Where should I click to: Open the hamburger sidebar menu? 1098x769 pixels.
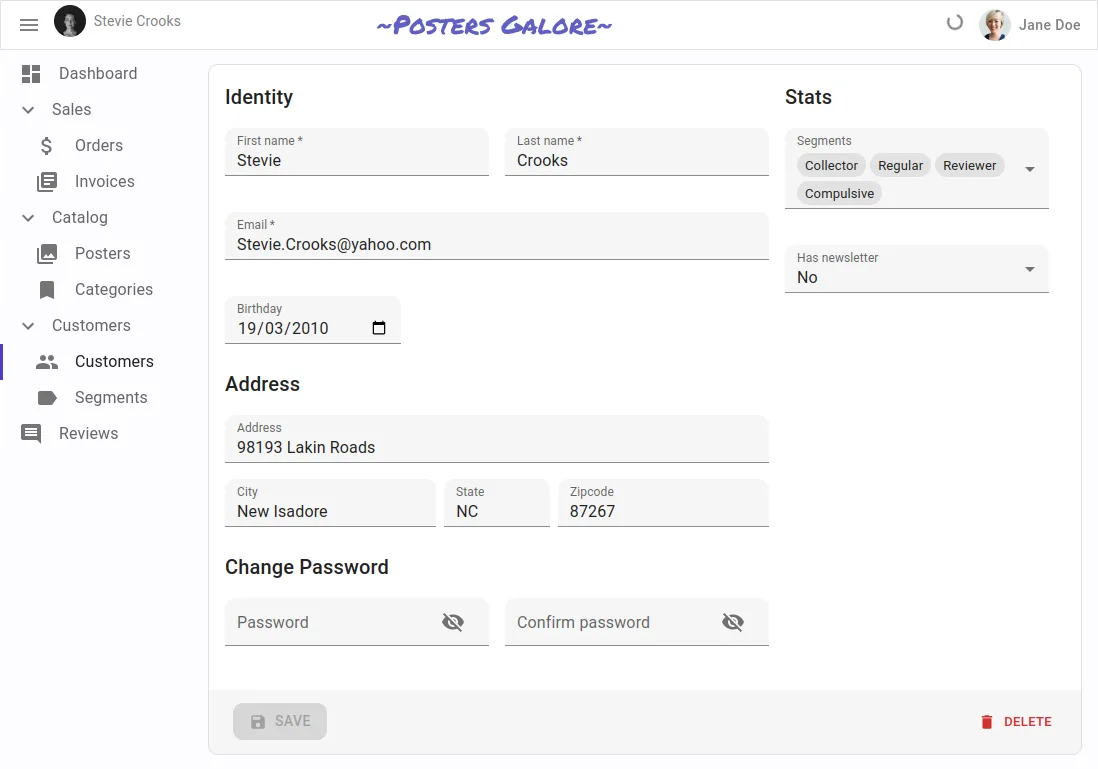pos(29,24)
